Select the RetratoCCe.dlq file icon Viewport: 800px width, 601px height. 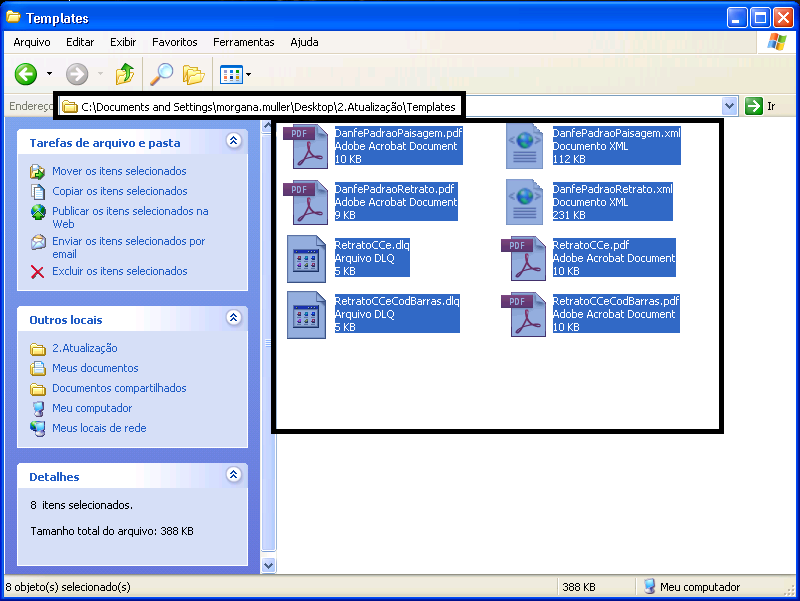[306, 258]
